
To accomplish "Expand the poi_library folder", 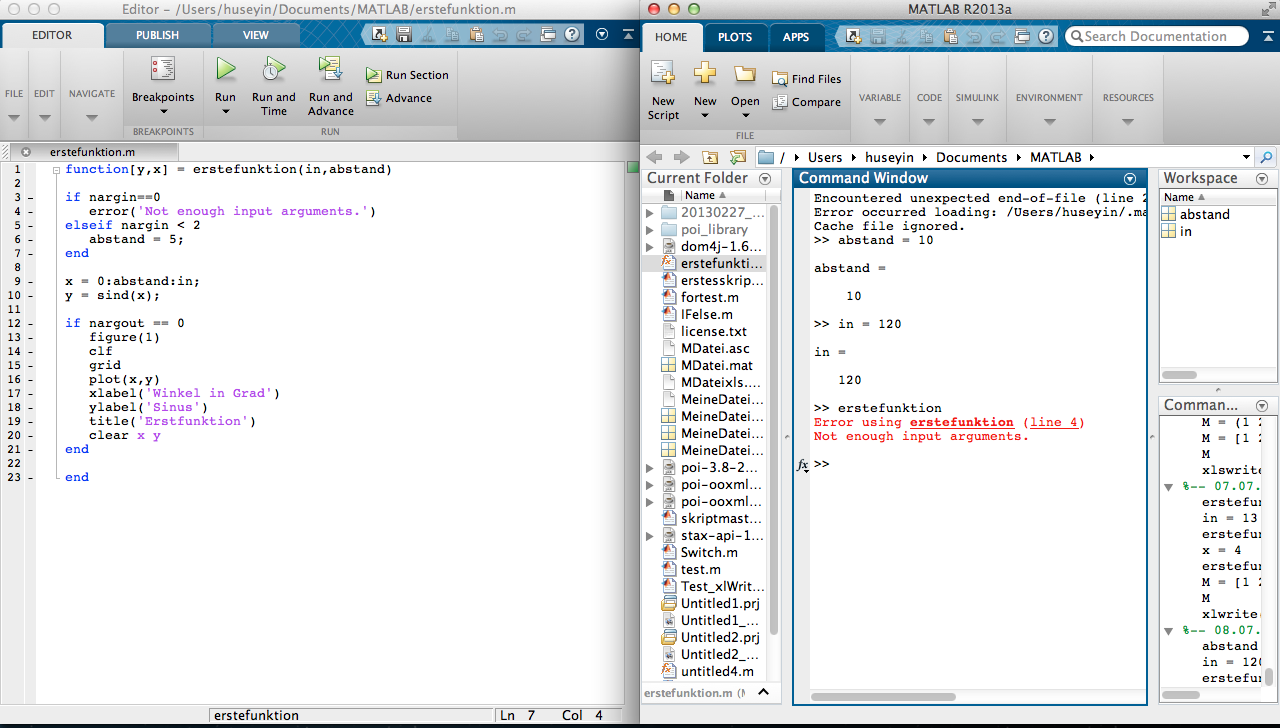I will click(x=649, y=230).
